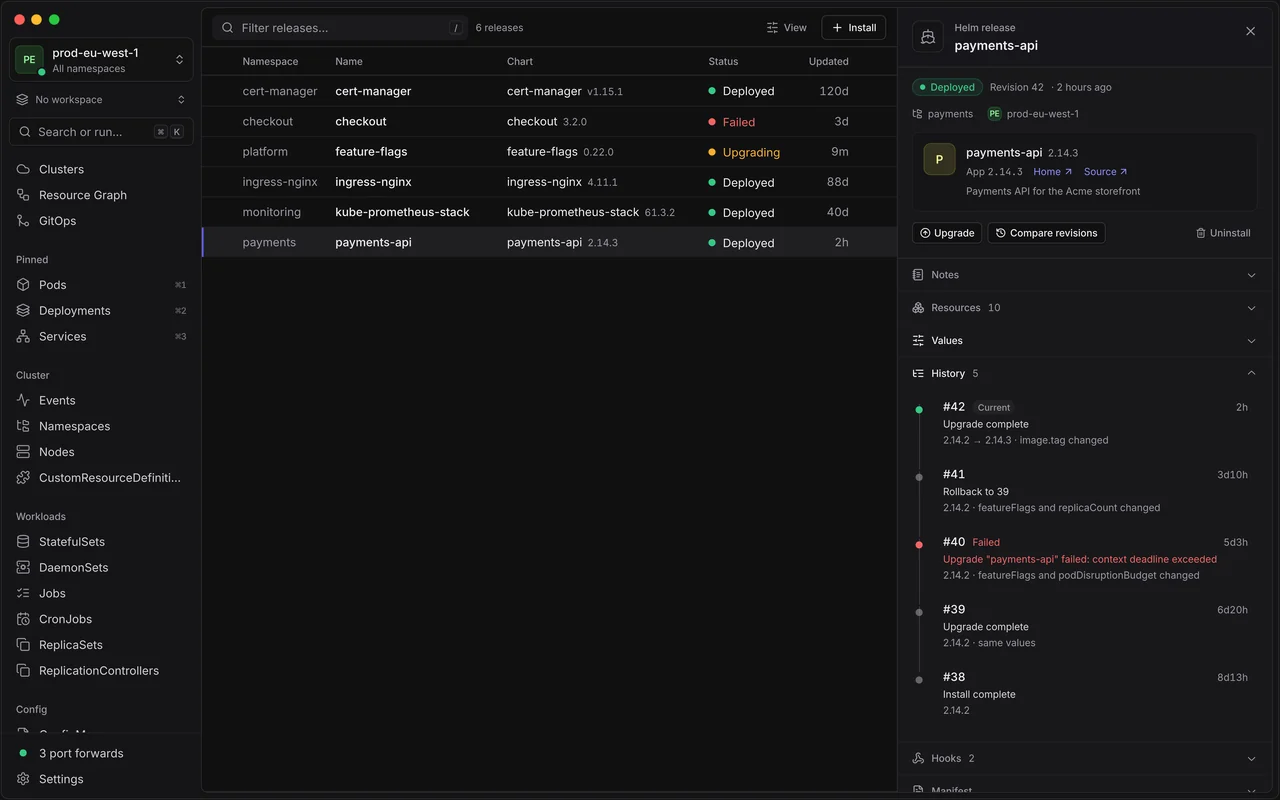Sort by Status column header

point(723,62)
